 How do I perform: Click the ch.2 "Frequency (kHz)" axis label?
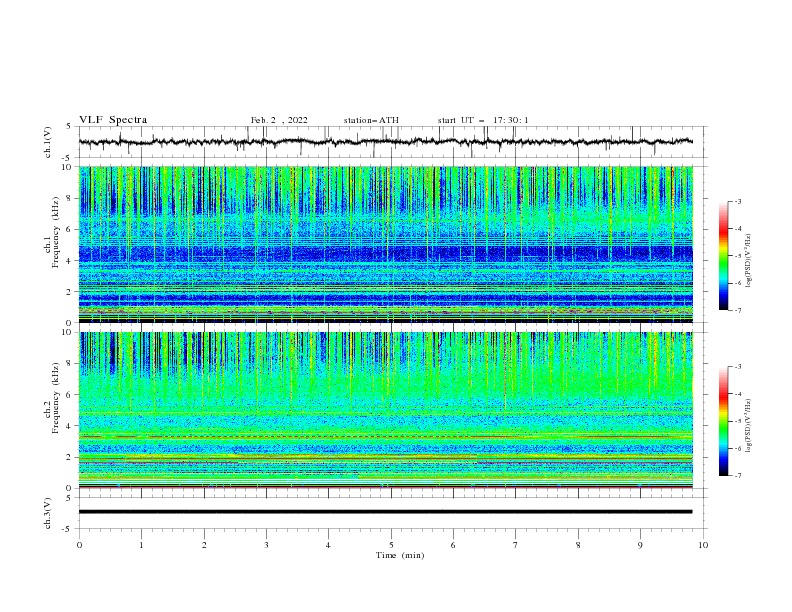point(55,398)
